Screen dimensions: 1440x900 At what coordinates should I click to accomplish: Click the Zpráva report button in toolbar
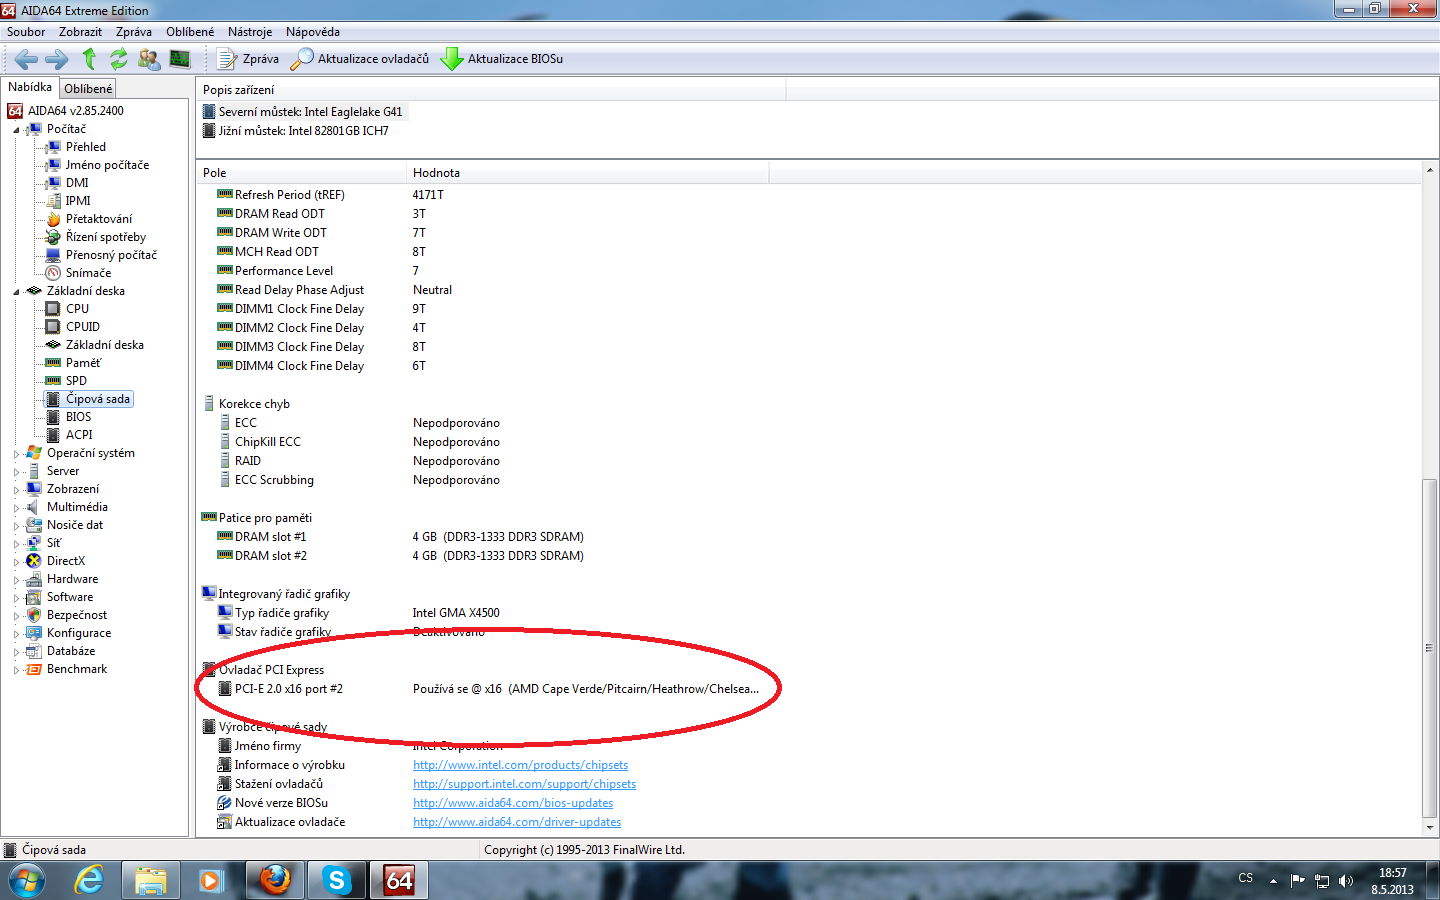248,59
